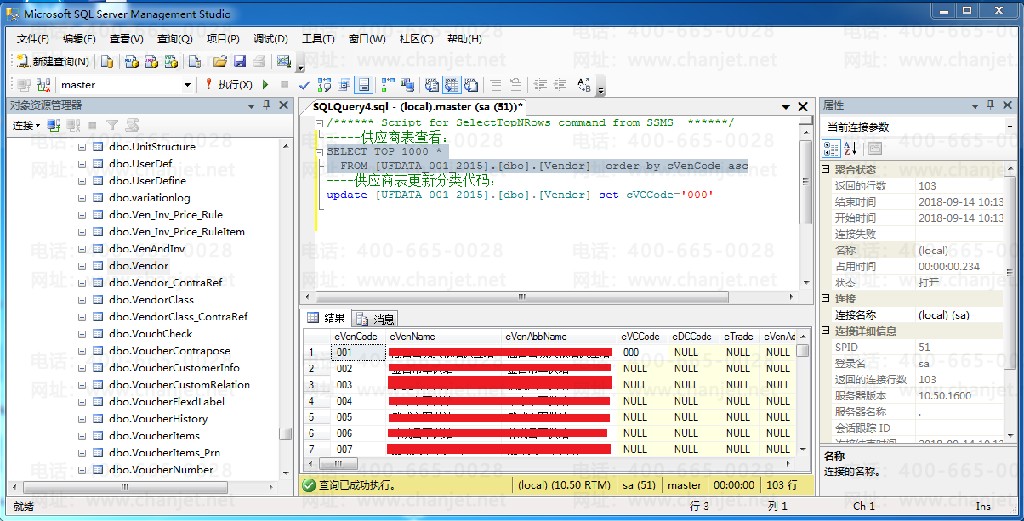1024x521 pixels.
Task: Toggle Include Client Statistics
Action: pos(408,84)
